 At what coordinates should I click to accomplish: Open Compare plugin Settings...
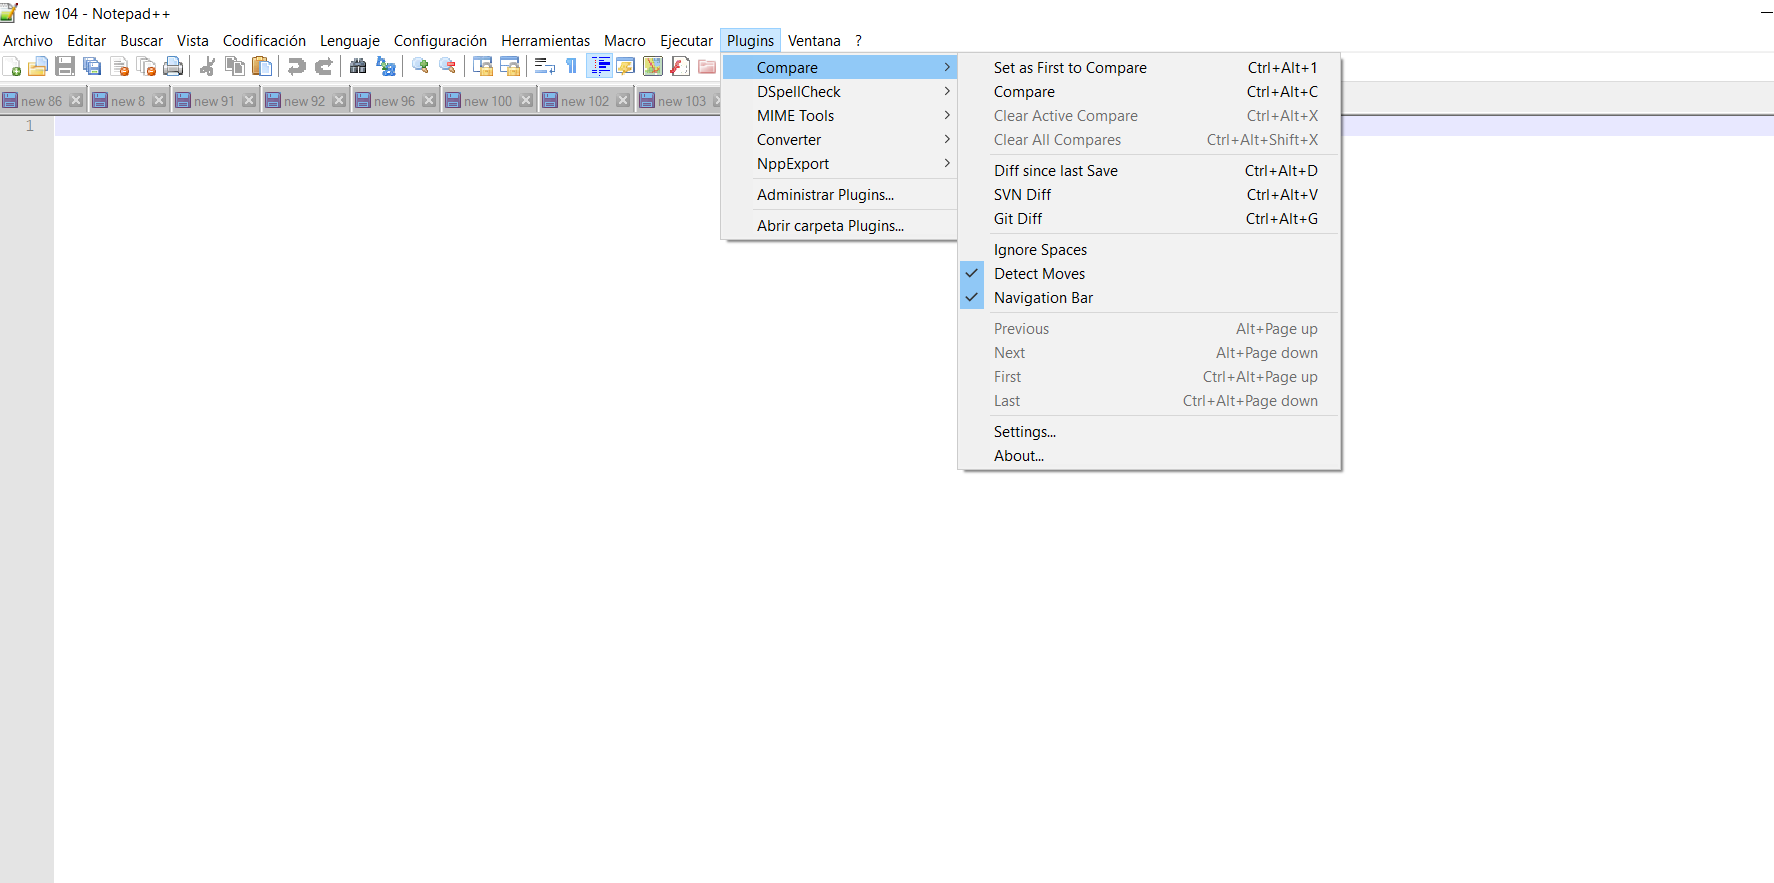(1149, 432)
